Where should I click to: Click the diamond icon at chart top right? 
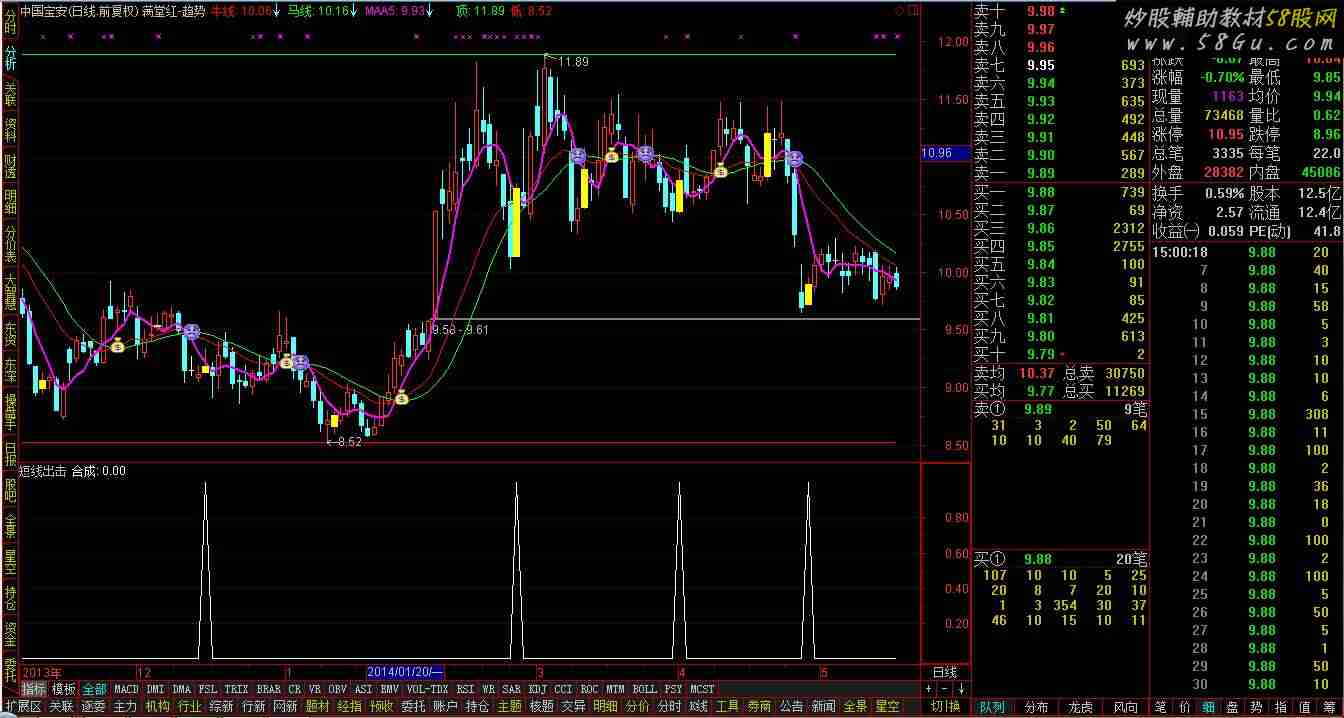pyautogui.click(x=900, y=11)
